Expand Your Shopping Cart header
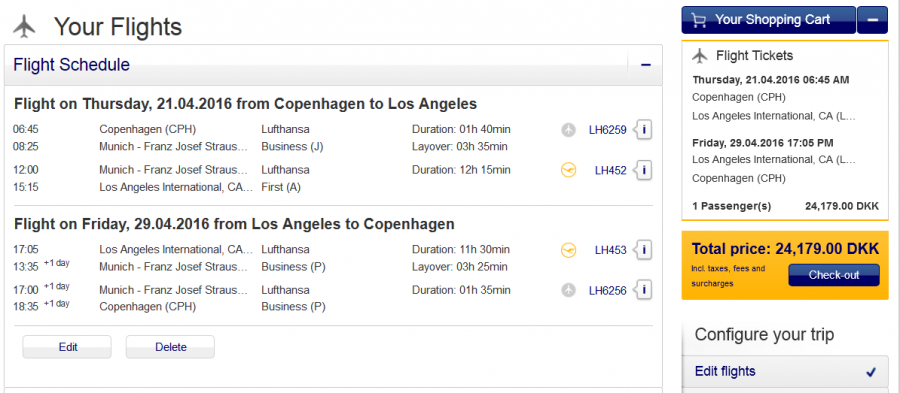This screenshot has height=393, width=900. click(769, 20)
